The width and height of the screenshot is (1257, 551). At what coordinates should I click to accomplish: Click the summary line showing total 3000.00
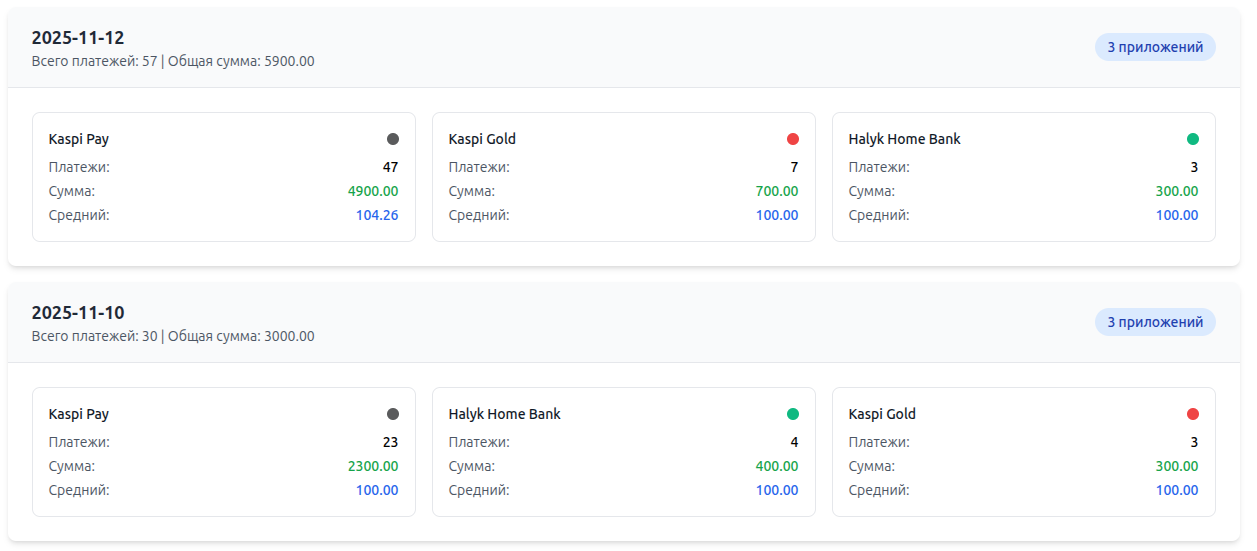(173, 336)
